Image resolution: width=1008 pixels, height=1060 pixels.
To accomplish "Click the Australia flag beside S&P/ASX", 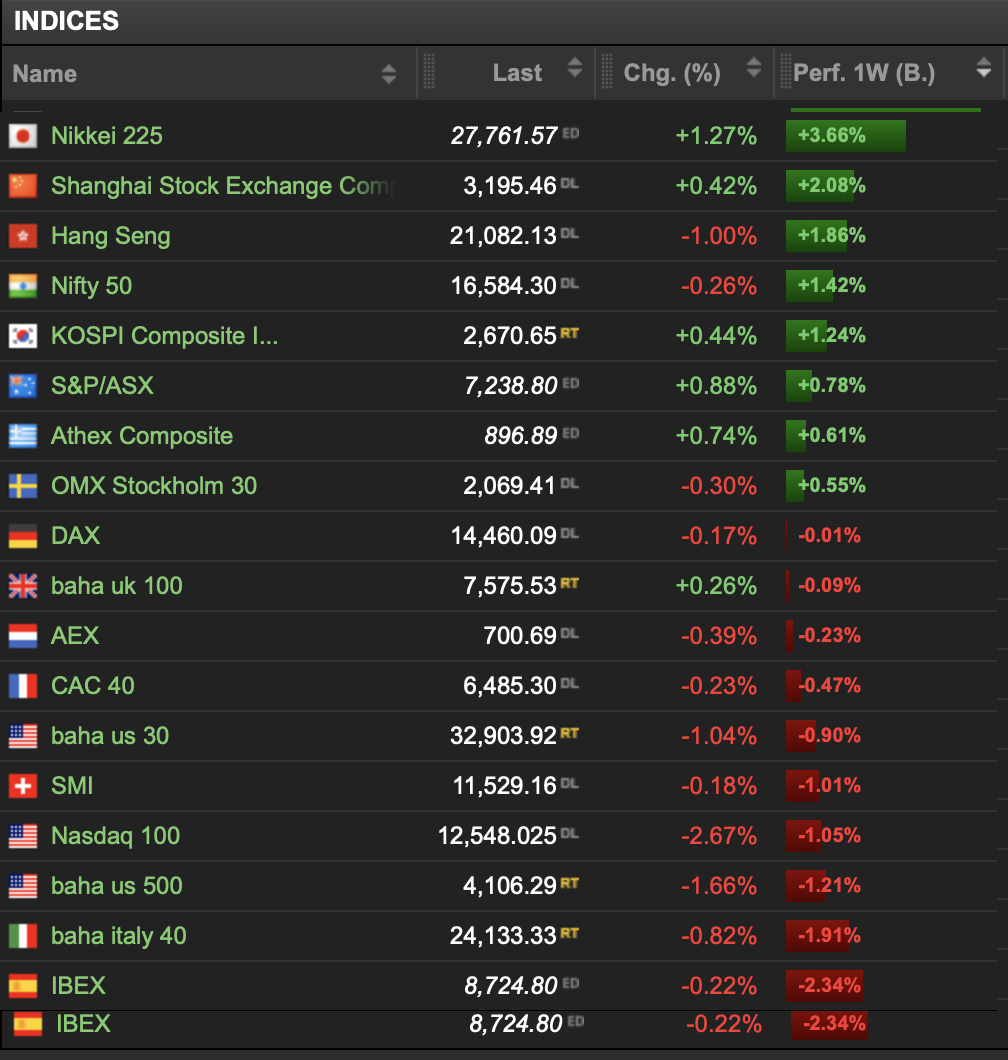I will tap(23, 386).
